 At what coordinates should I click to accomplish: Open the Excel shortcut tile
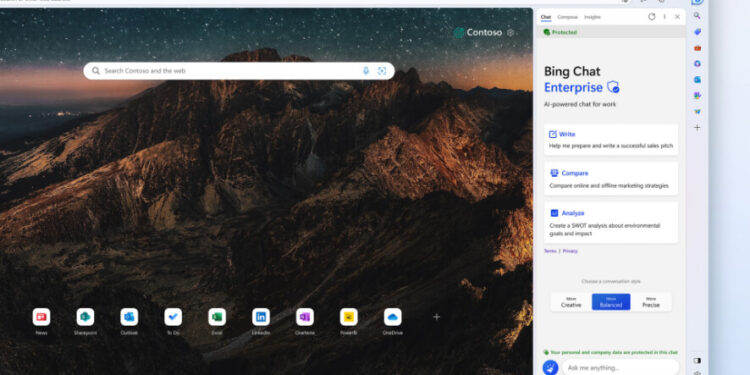[217, 317]
